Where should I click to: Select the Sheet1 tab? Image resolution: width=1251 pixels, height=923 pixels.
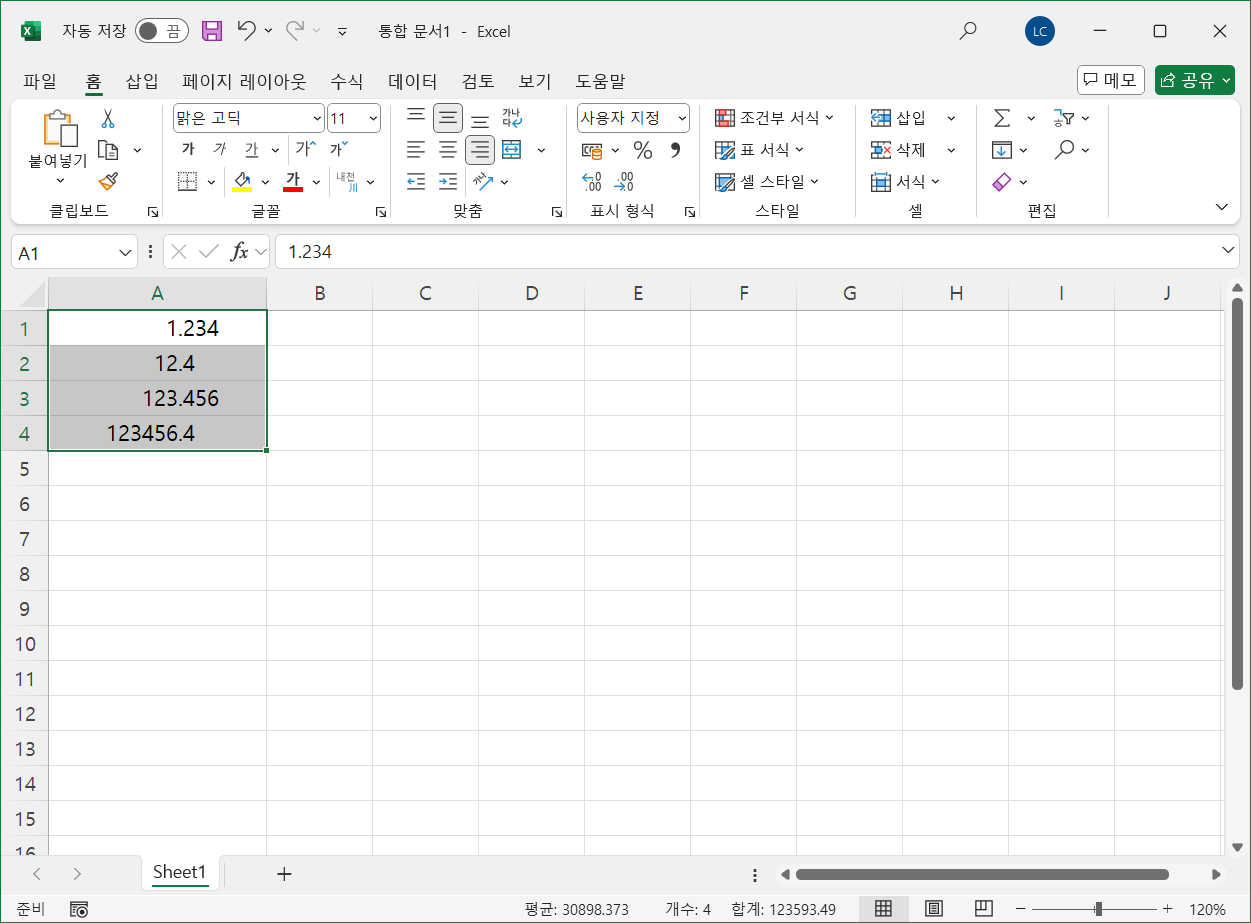tap(180, 872)
